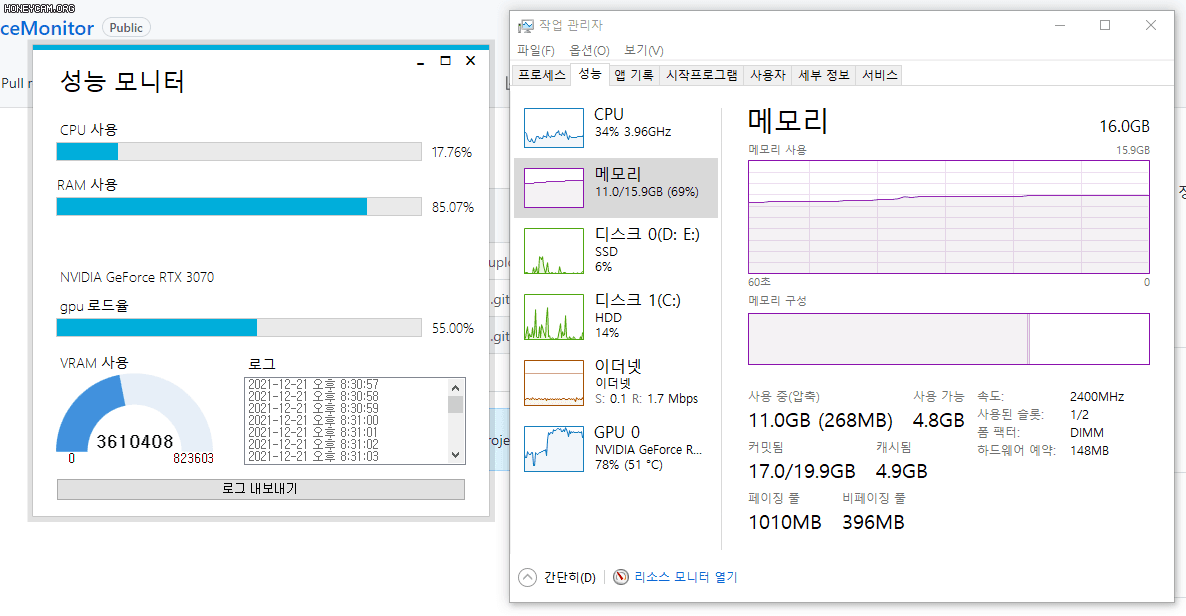Click the memory usage line graph
This screenshot has height=616, width=1186.
(948, 216)
